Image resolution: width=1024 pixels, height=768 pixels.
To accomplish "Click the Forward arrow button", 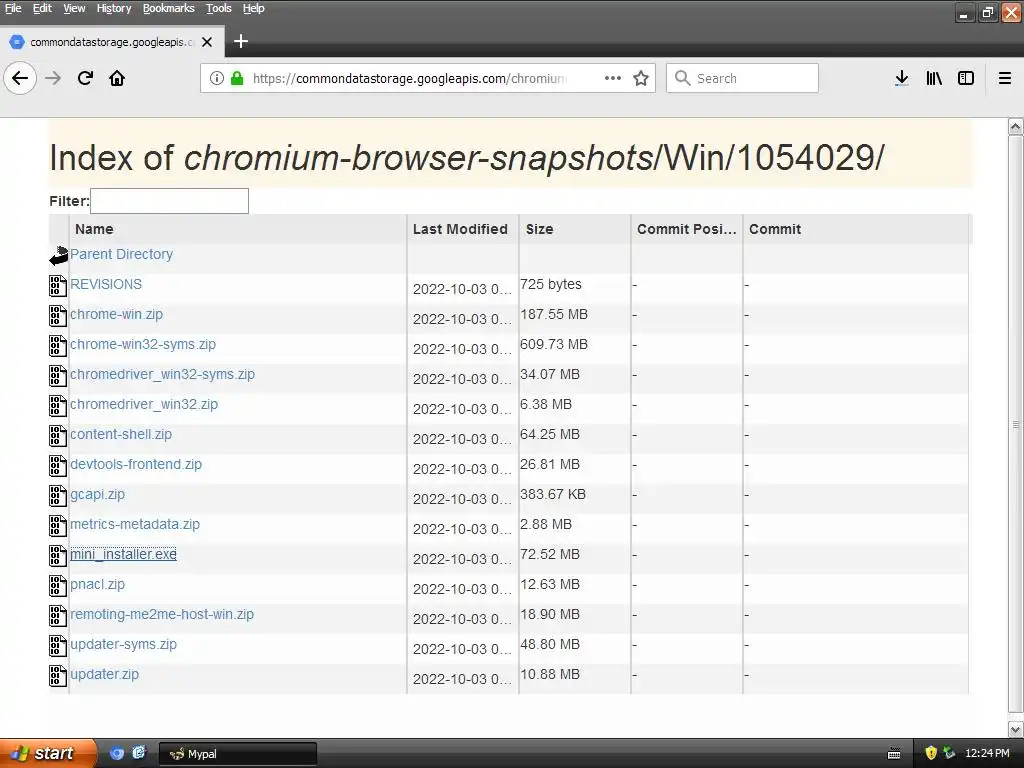I will (53, 78).
